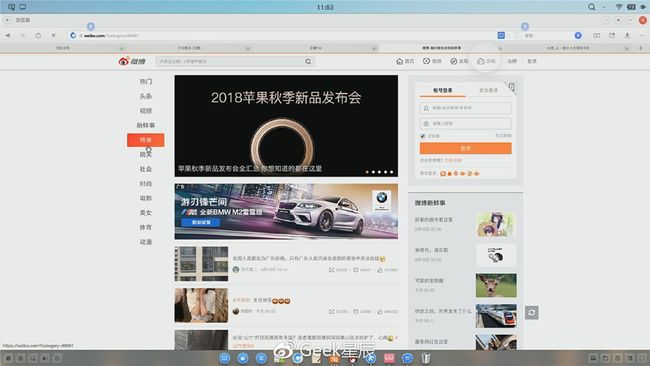Click the blue button on BMW ad

[201, 223]
